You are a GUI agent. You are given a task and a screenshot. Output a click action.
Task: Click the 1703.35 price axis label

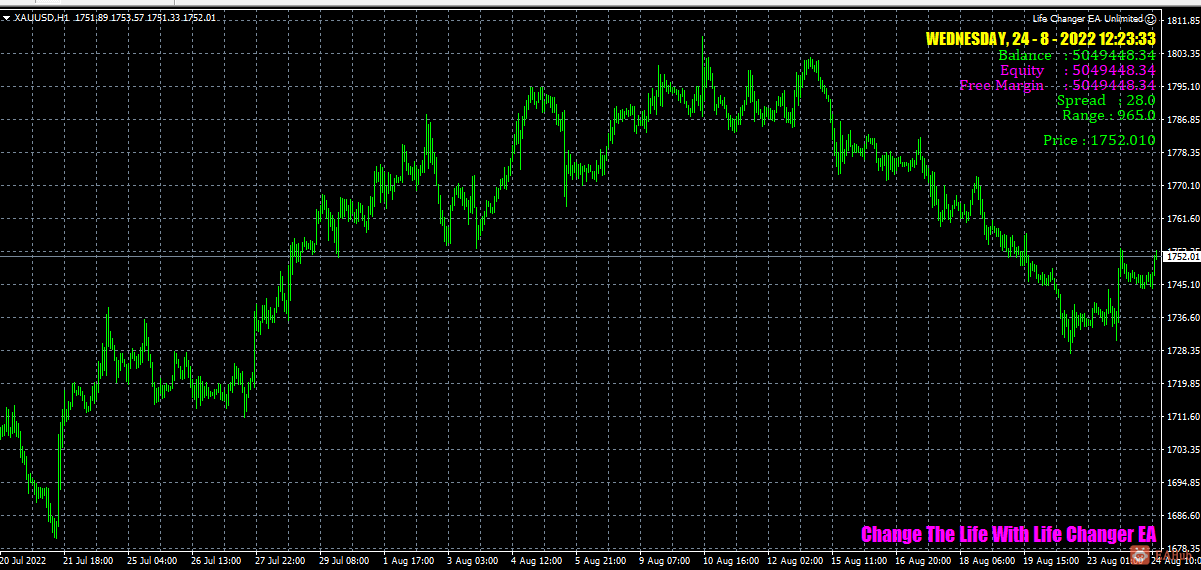[x=1182, y=449]
